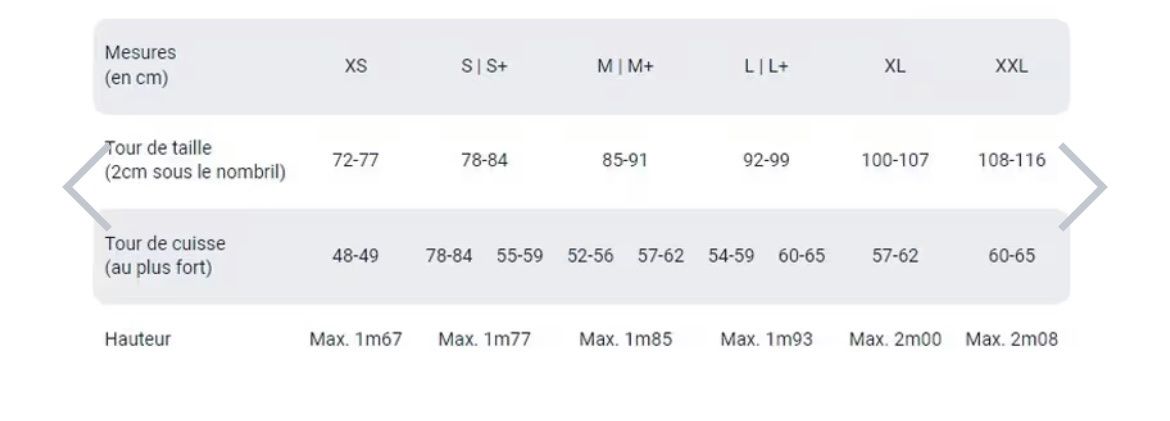Select the M | M+ size header
1170x421 pixels.
click(x=625, y=66)
